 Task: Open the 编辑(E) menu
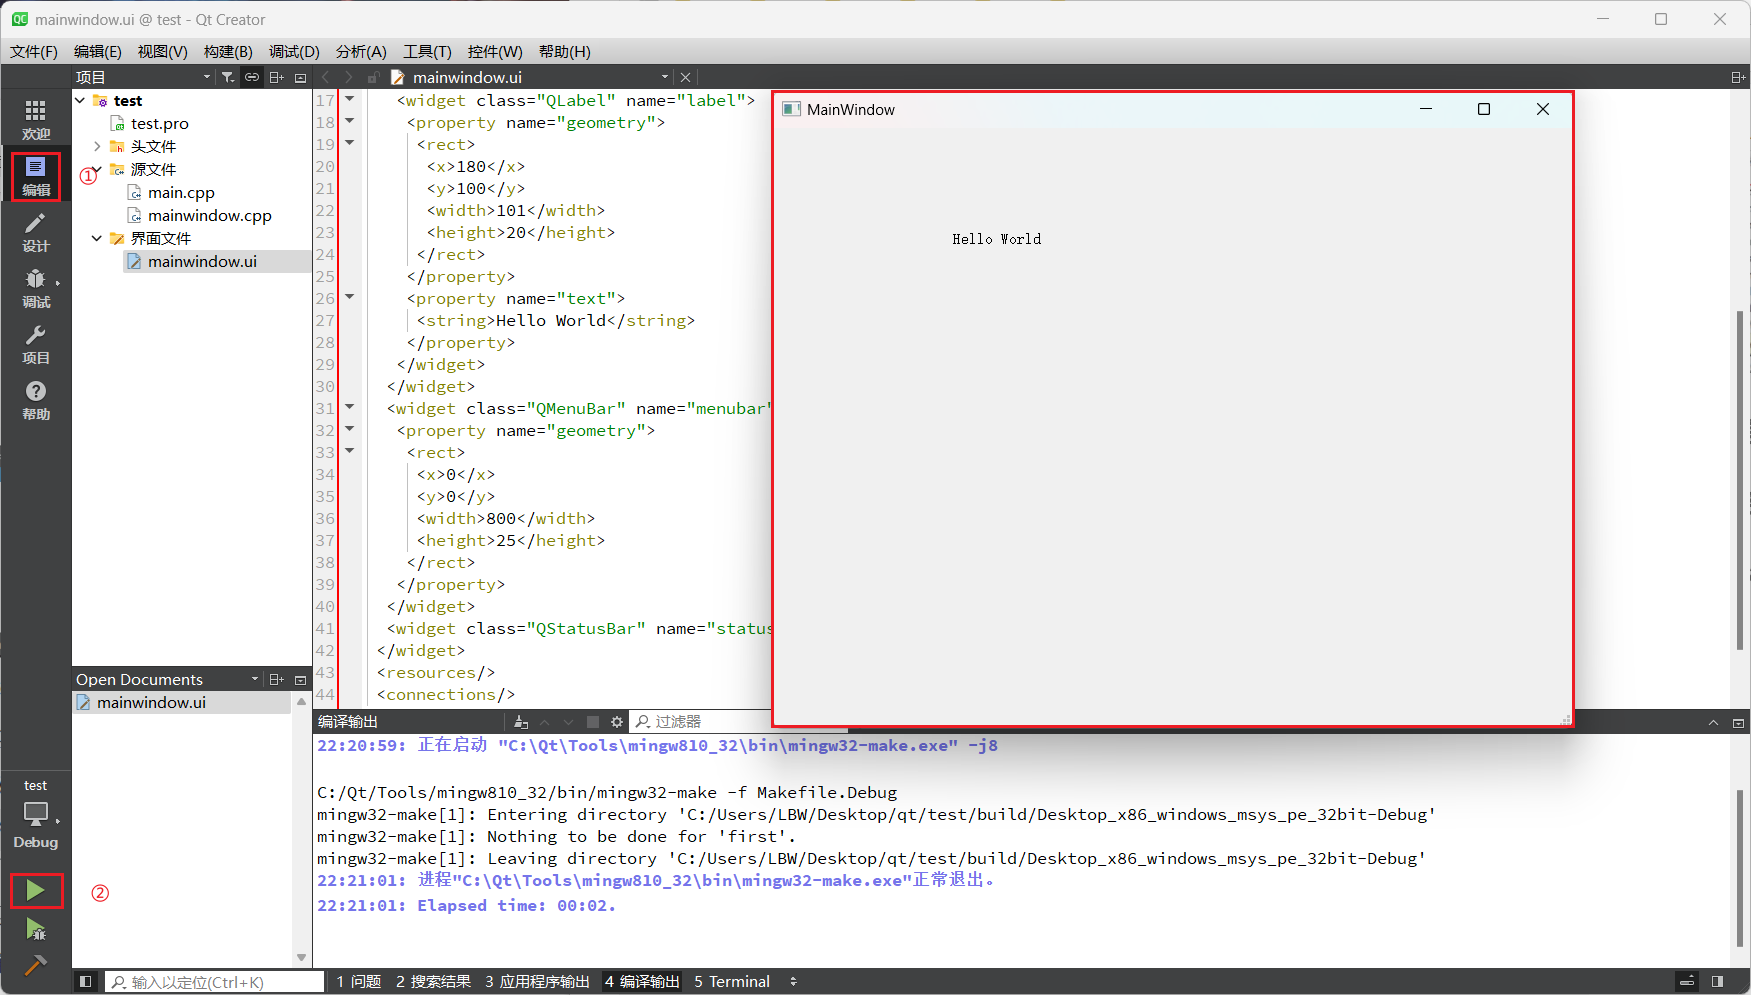point(98,52)
